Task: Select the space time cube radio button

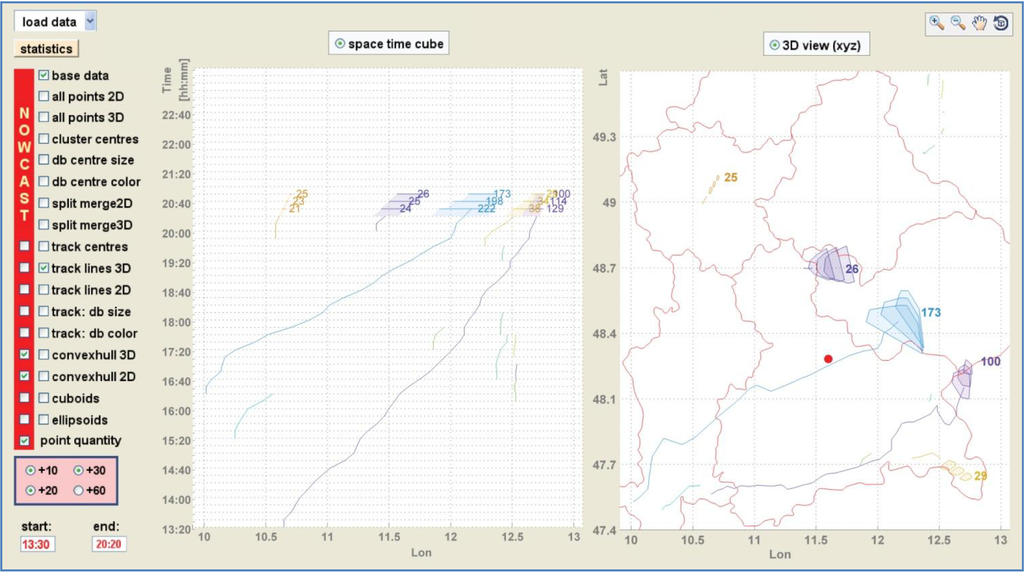Action: point(340,44)
